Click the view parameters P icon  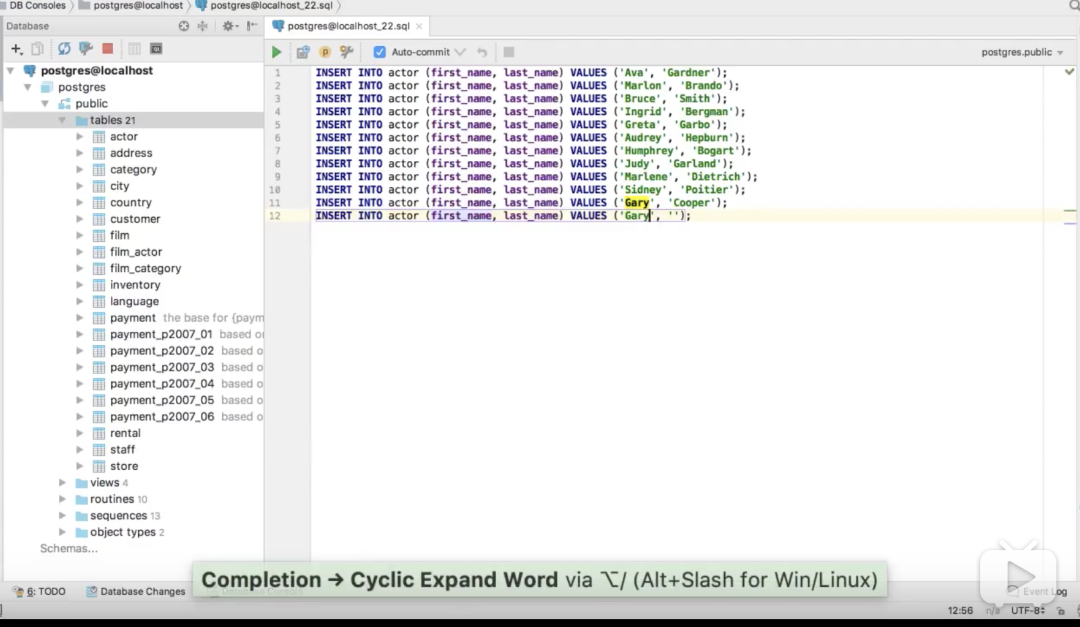(x=324, y=52)
